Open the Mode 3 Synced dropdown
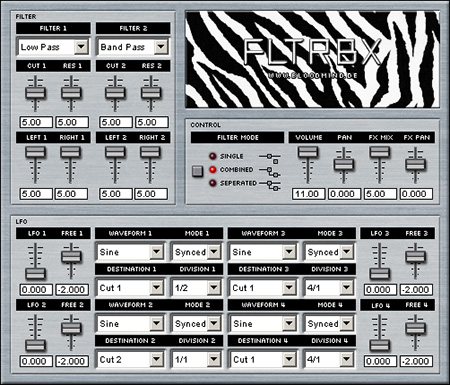 pyautogui.click(x=329, y=252)
